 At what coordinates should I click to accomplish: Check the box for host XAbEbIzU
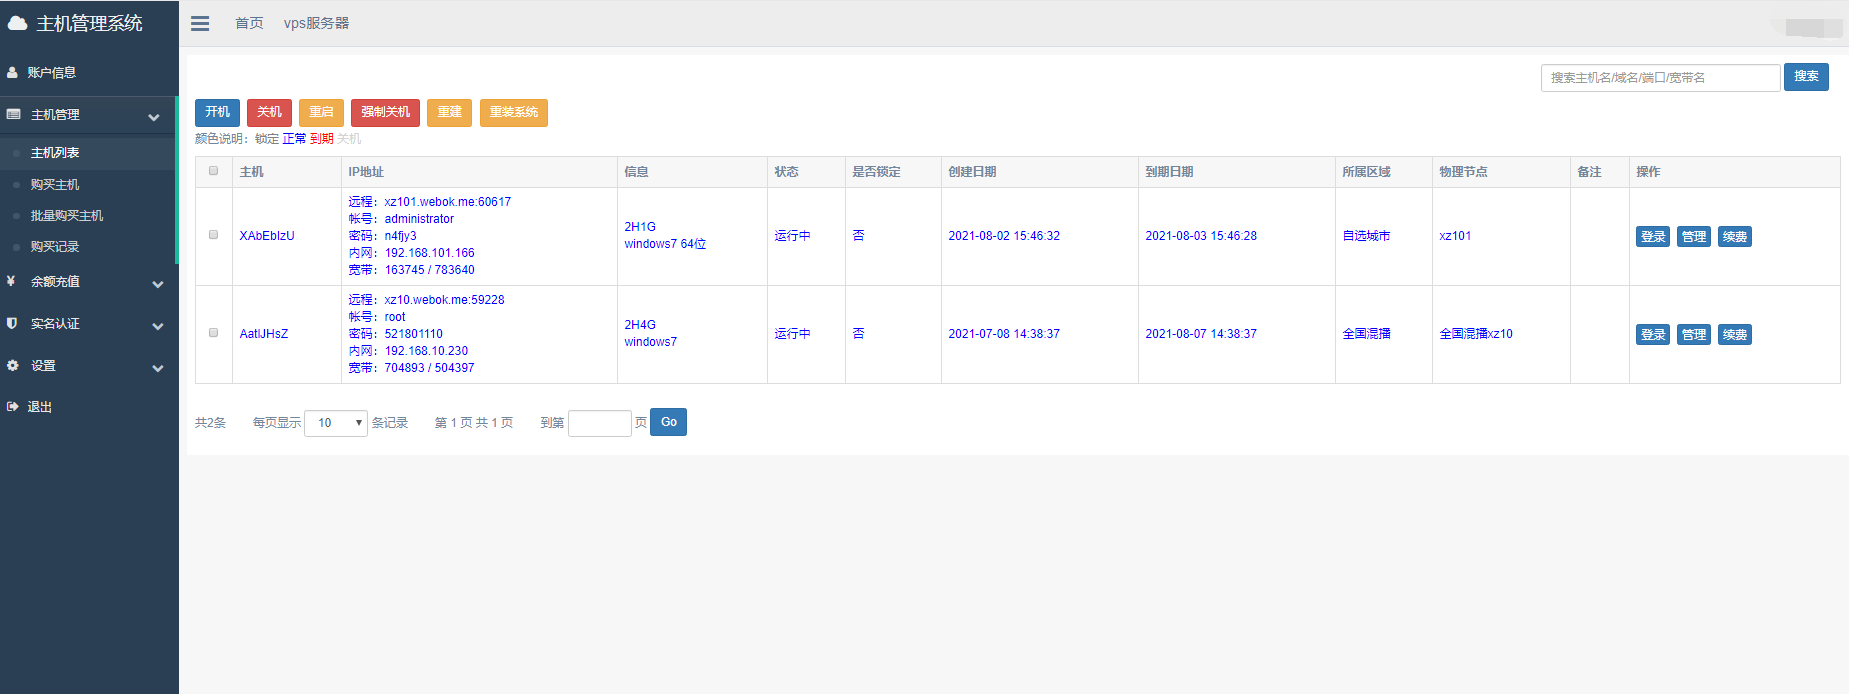[213, 235]
